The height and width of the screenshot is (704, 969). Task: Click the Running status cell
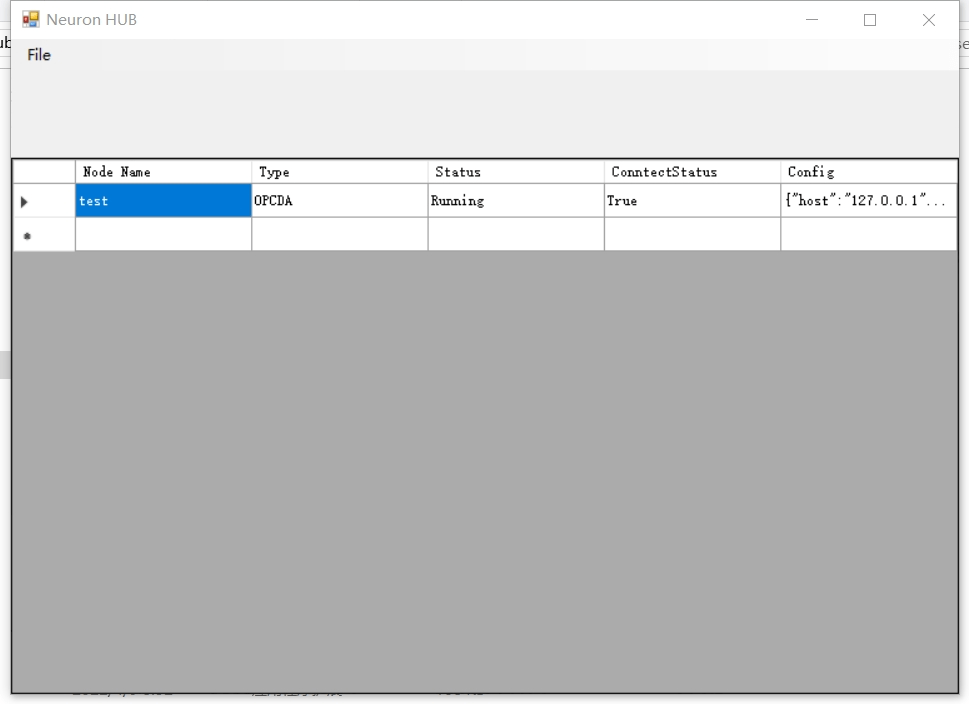[x=515, y=201]
